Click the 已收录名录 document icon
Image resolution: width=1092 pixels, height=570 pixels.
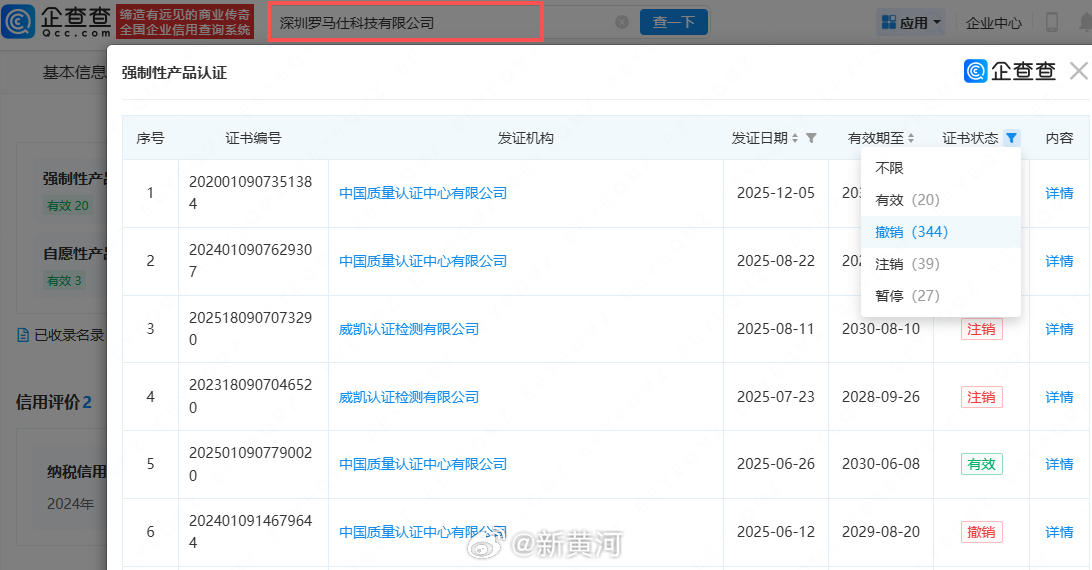point(23,335)
